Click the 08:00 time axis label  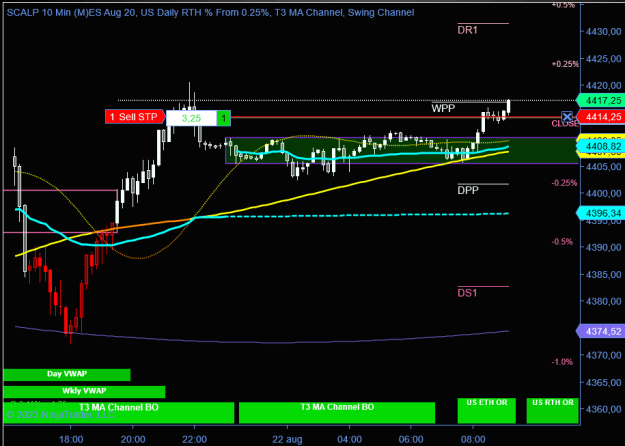click(x=473, y=440)
